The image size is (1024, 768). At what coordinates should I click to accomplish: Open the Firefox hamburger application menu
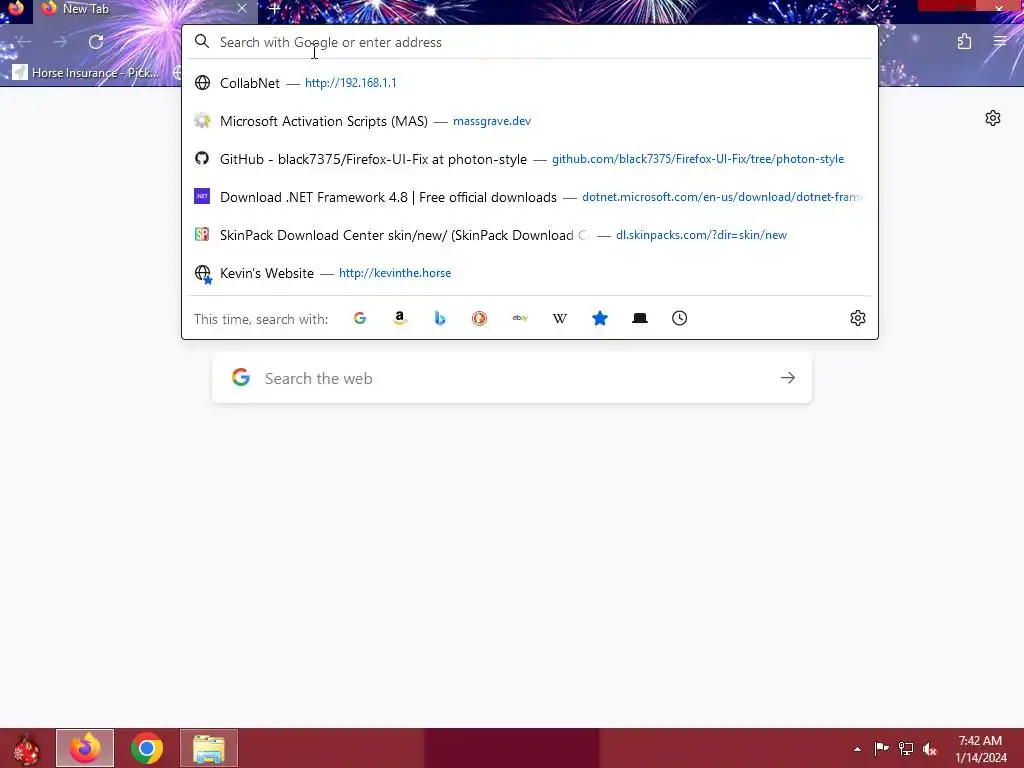click(1000, 42)
